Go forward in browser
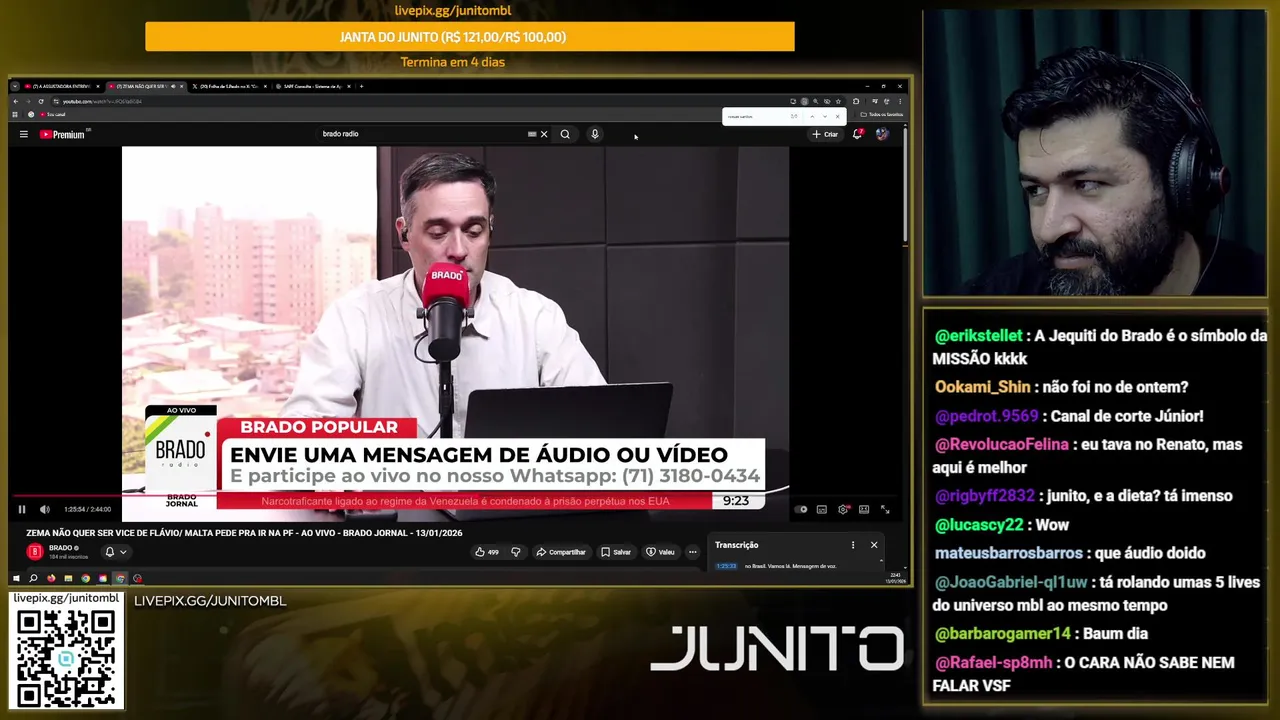Screen dimensions: 1280x720 click(x=28, y=101)
